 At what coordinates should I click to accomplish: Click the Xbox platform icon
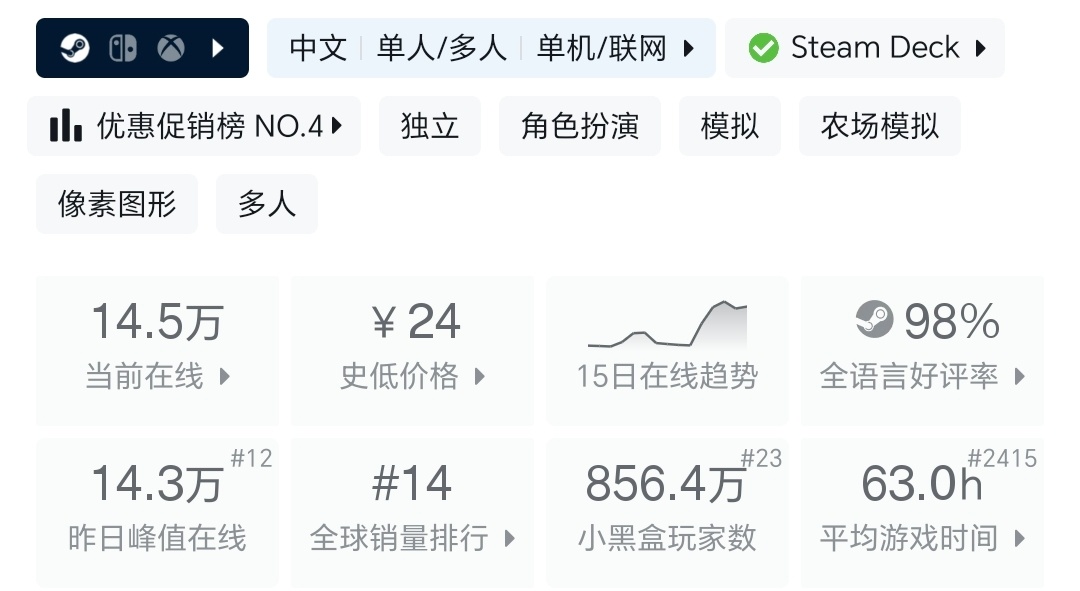pos(169,48)
